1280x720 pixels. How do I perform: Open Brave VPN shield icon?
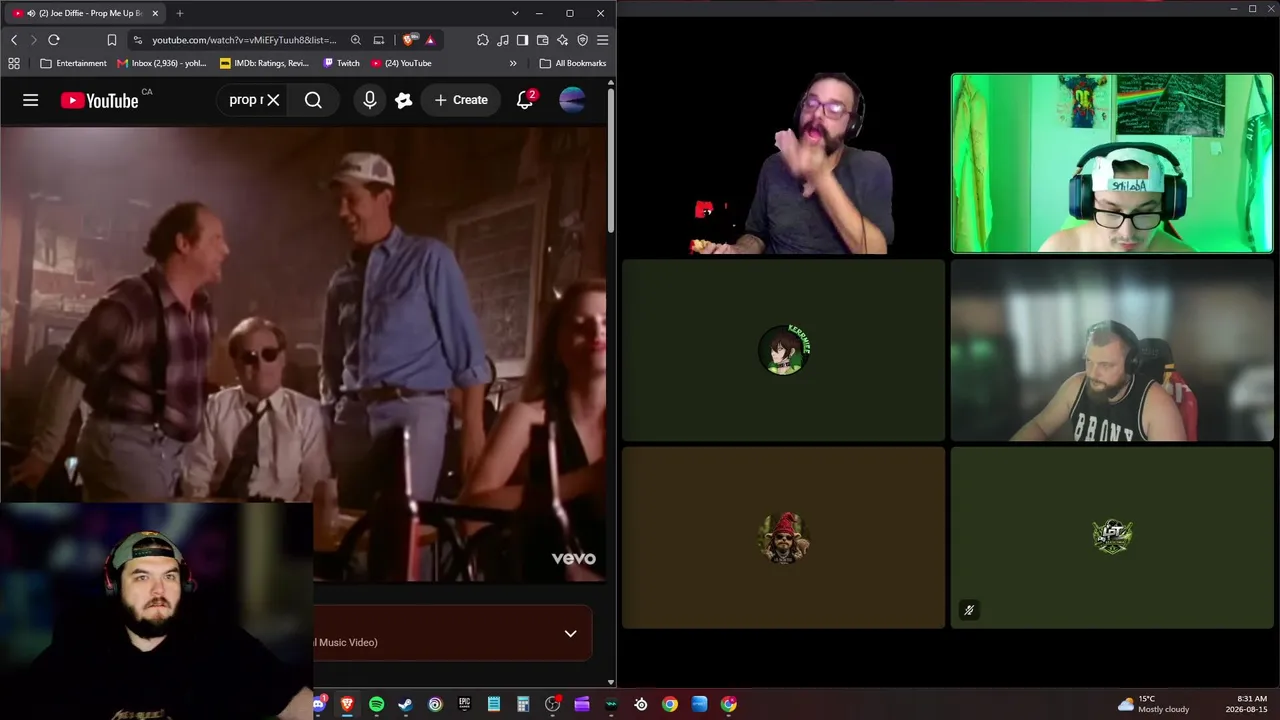point(583,40)
